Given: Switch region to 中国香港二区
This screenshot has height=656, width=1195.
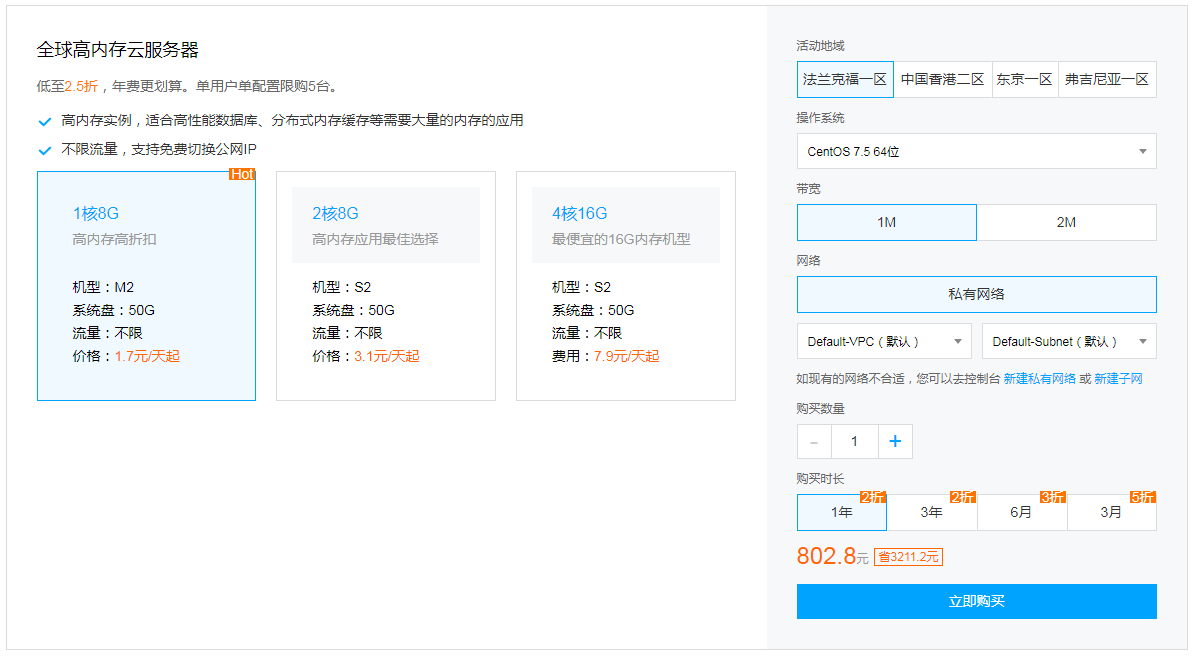Looking at the screenshot, I should [x=942, y=79].
